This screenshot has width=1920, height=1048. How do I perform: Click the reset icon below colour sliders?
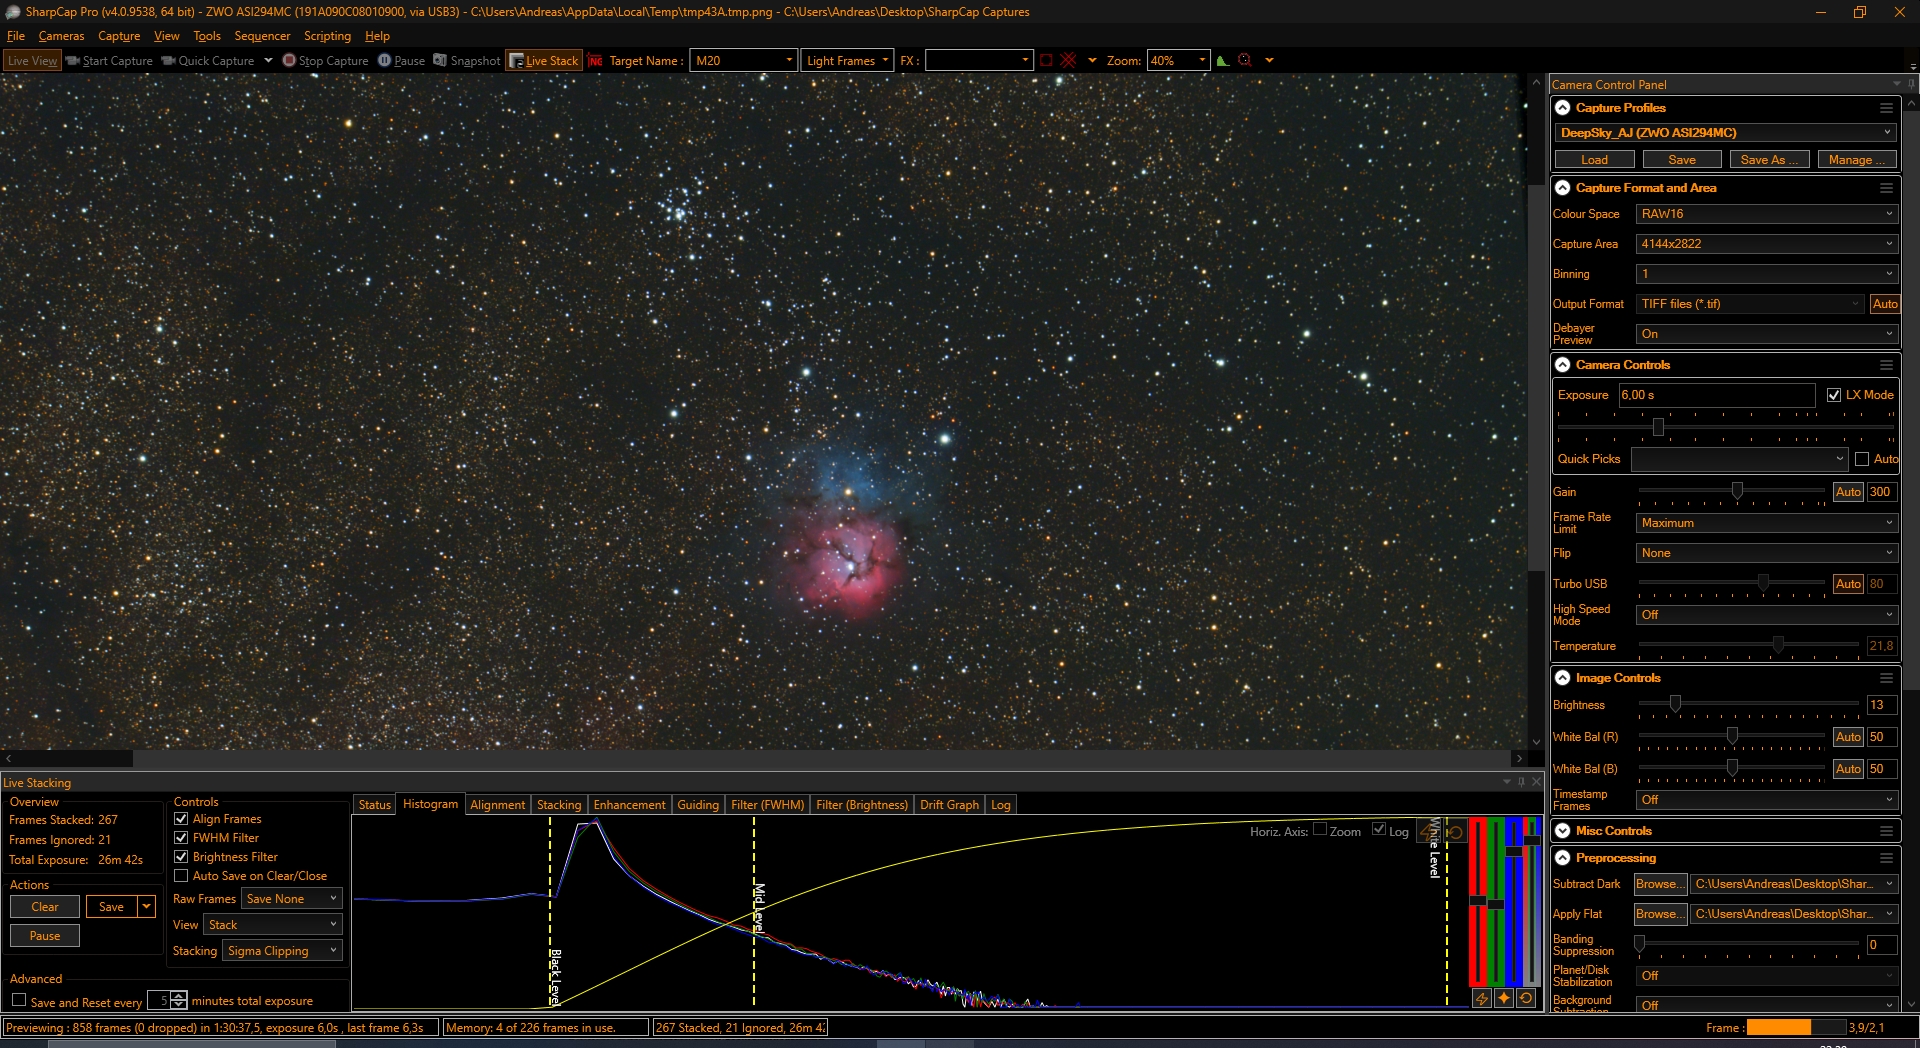[1526, 998]
